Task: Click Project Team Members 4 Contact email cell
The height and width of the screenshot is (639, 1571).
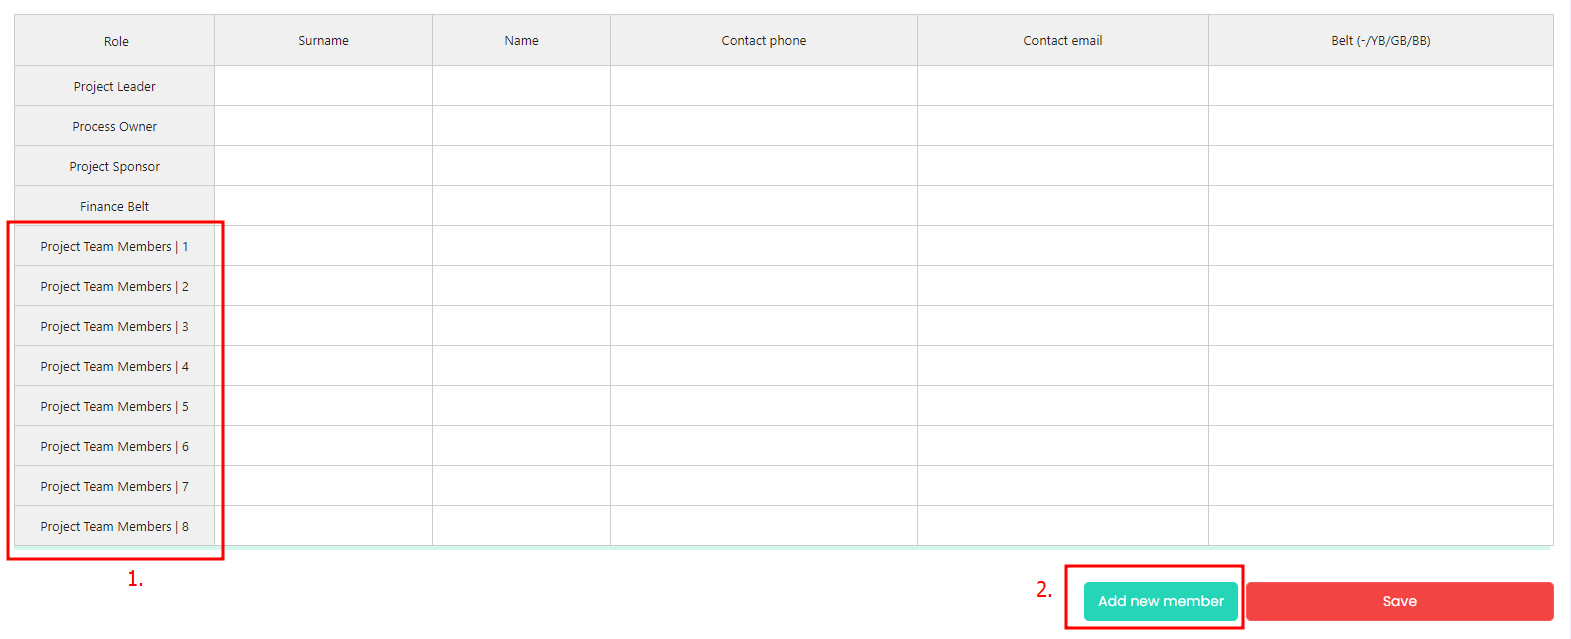Action: 1063,366
